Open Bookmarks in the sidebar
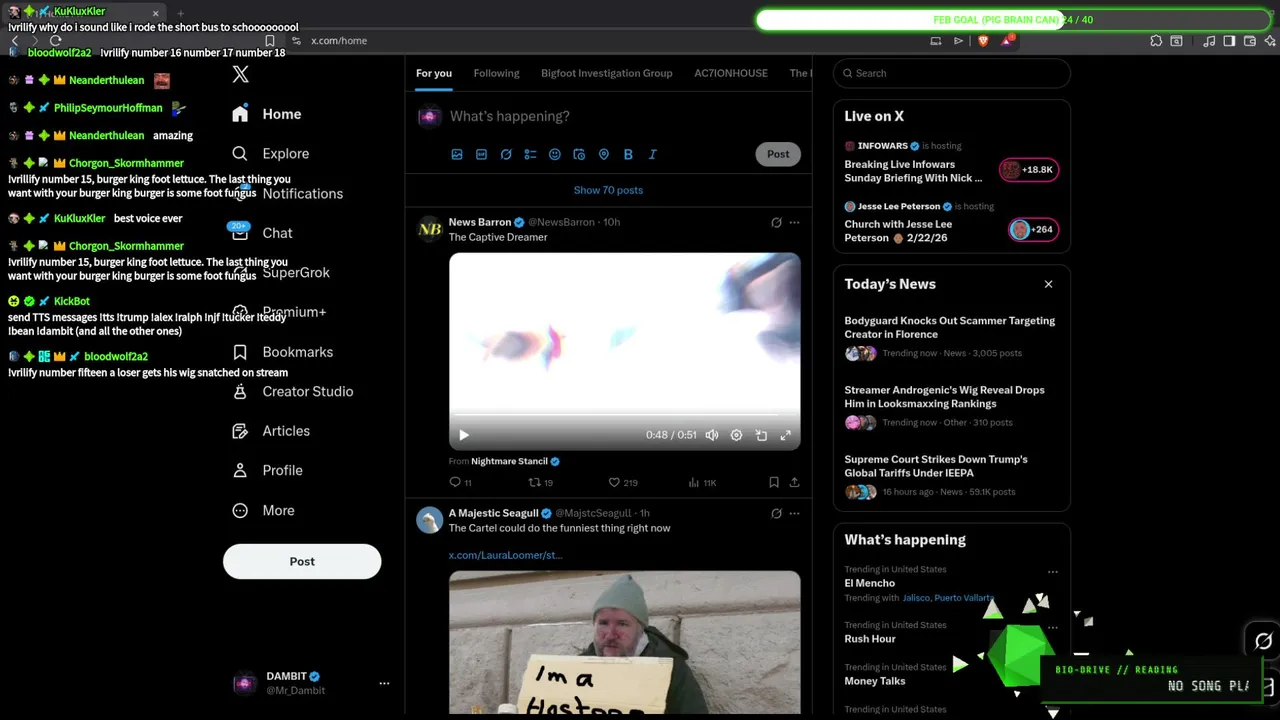The height and width of the screenshot is (720, 1280). 283,352
